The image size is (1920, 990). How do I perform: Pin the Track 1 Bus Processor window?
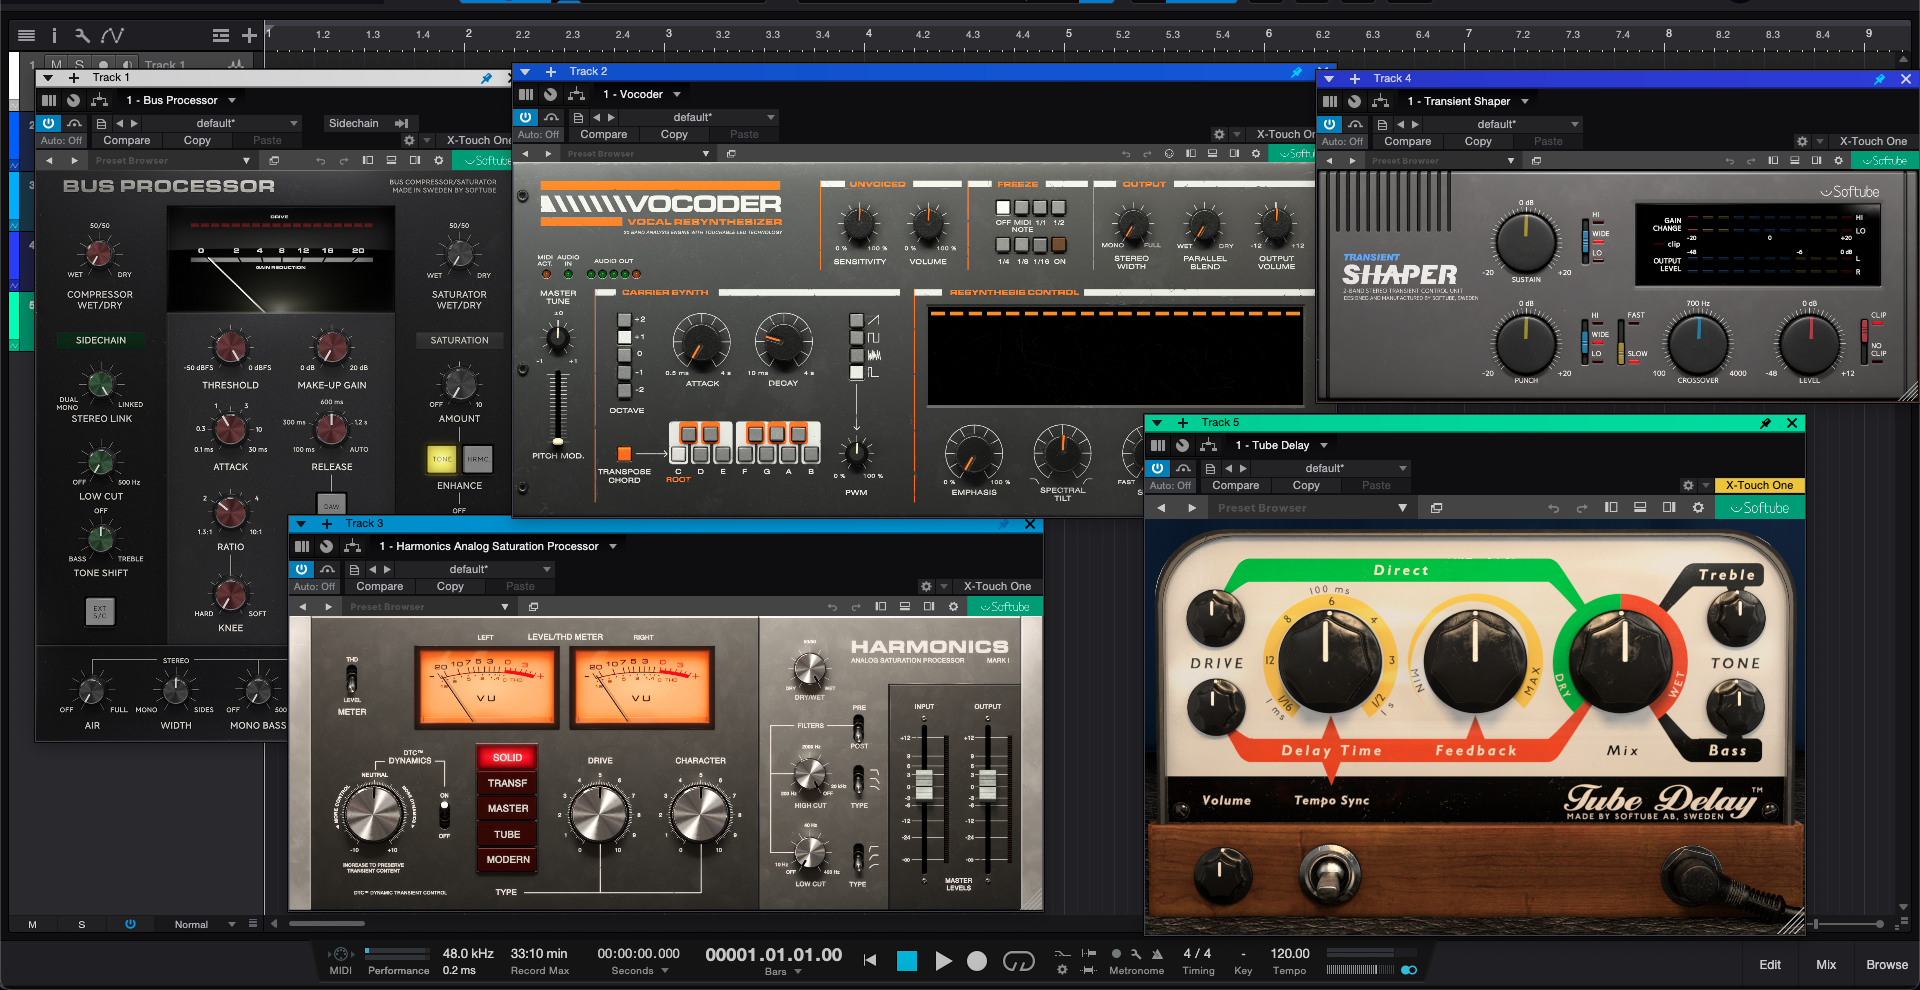486,78
